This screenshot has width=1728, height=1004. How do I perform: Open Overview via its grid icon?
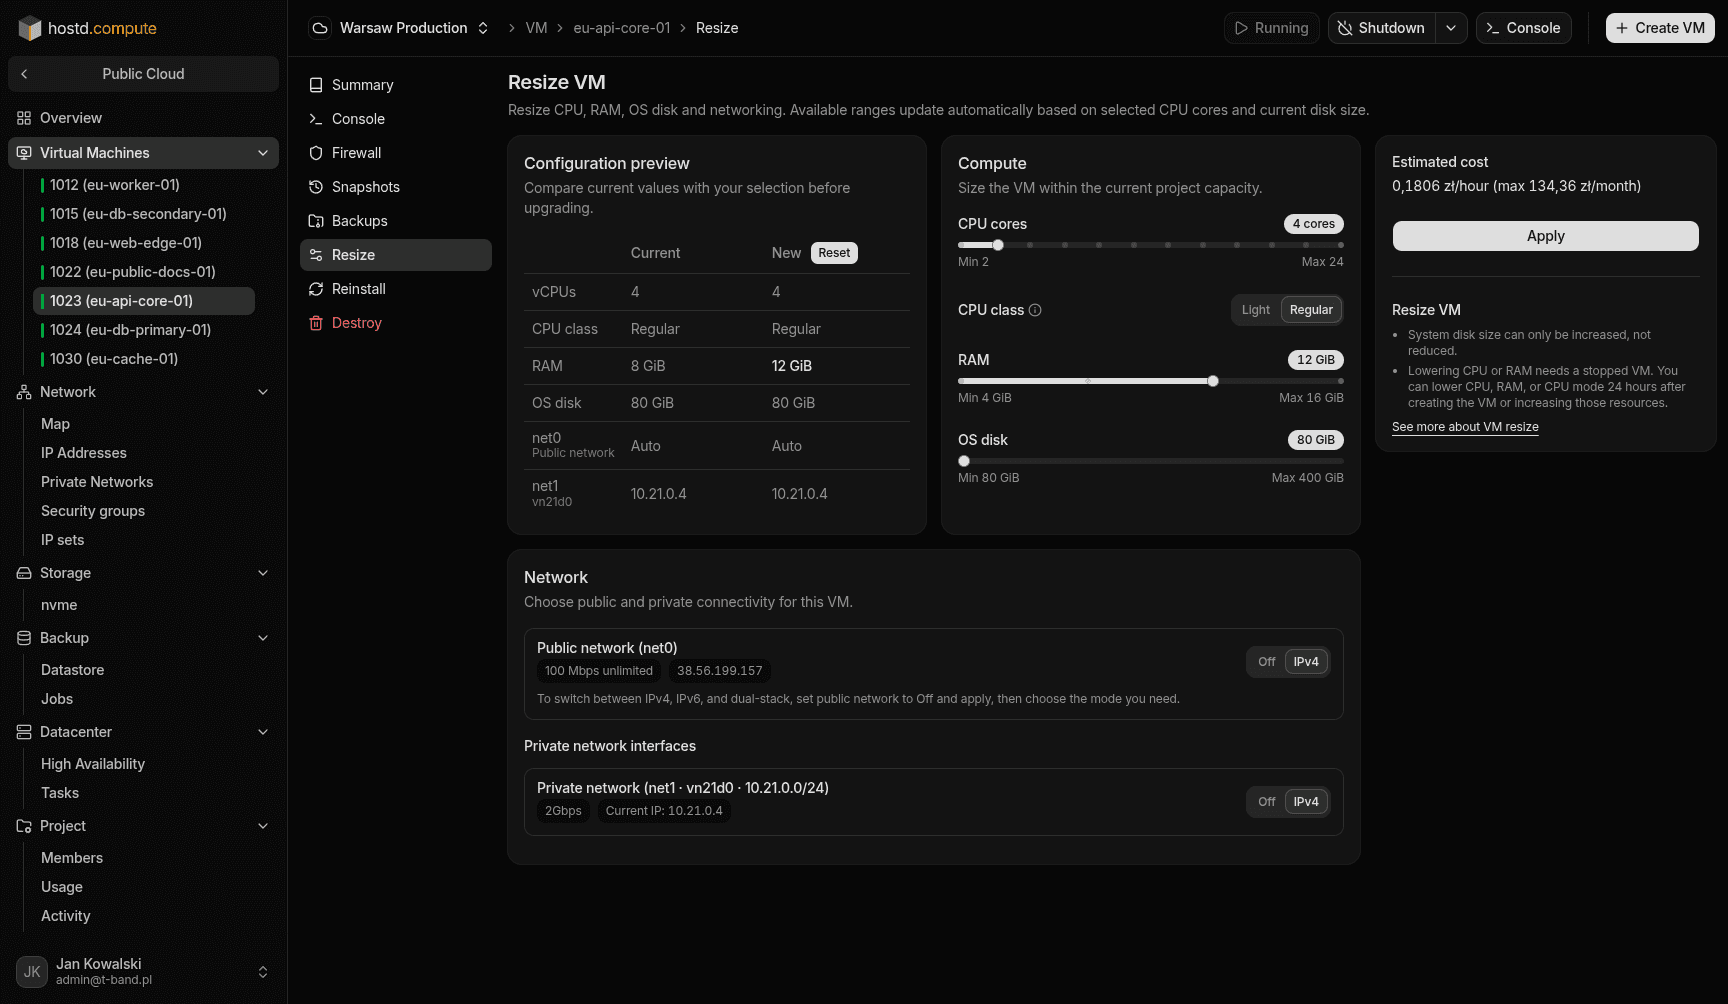(x=24, y=118)
